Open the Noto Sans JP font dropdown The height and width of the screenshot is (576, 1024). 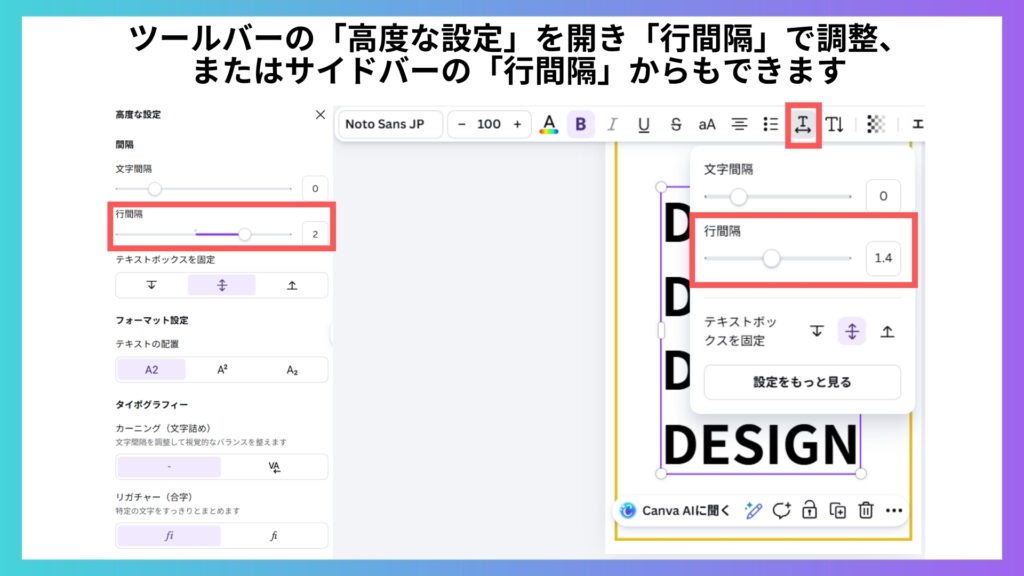click(391, 124)
